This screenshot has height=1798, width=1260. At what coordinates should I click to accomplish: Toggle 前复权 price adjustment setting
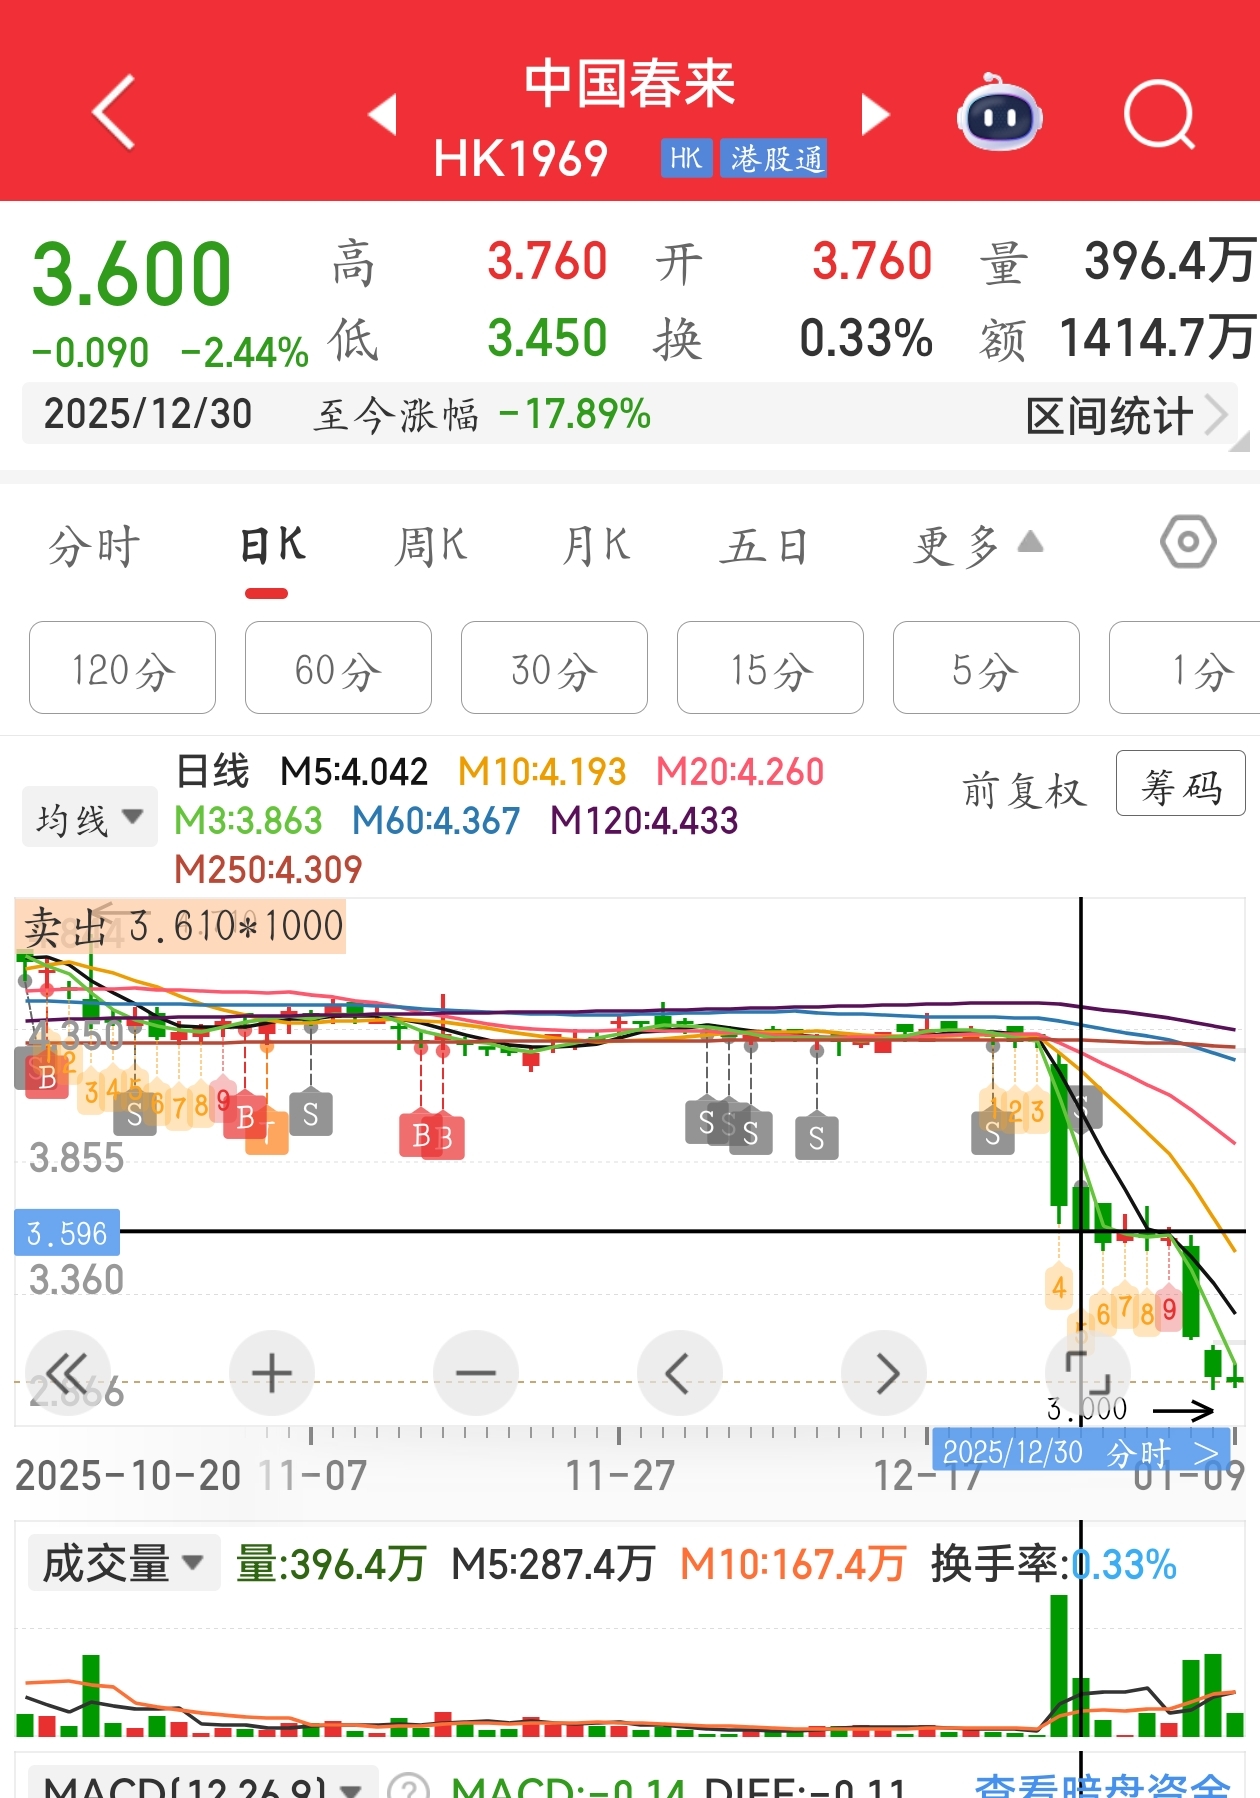1023,790
